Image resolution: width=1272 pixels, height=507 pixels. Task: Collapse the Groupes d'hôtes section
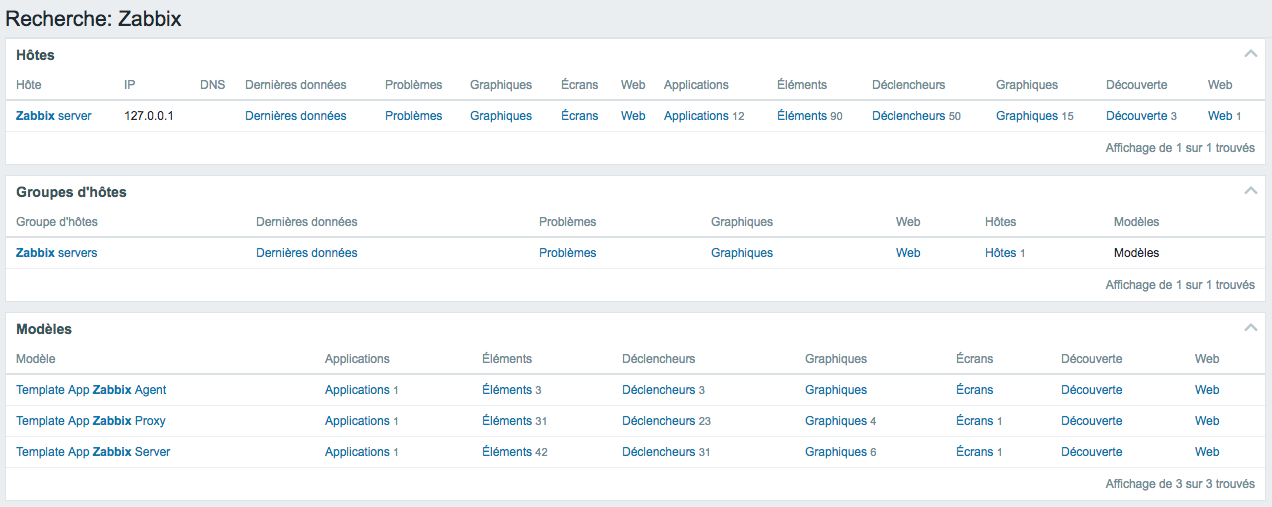coord(1250,191)
